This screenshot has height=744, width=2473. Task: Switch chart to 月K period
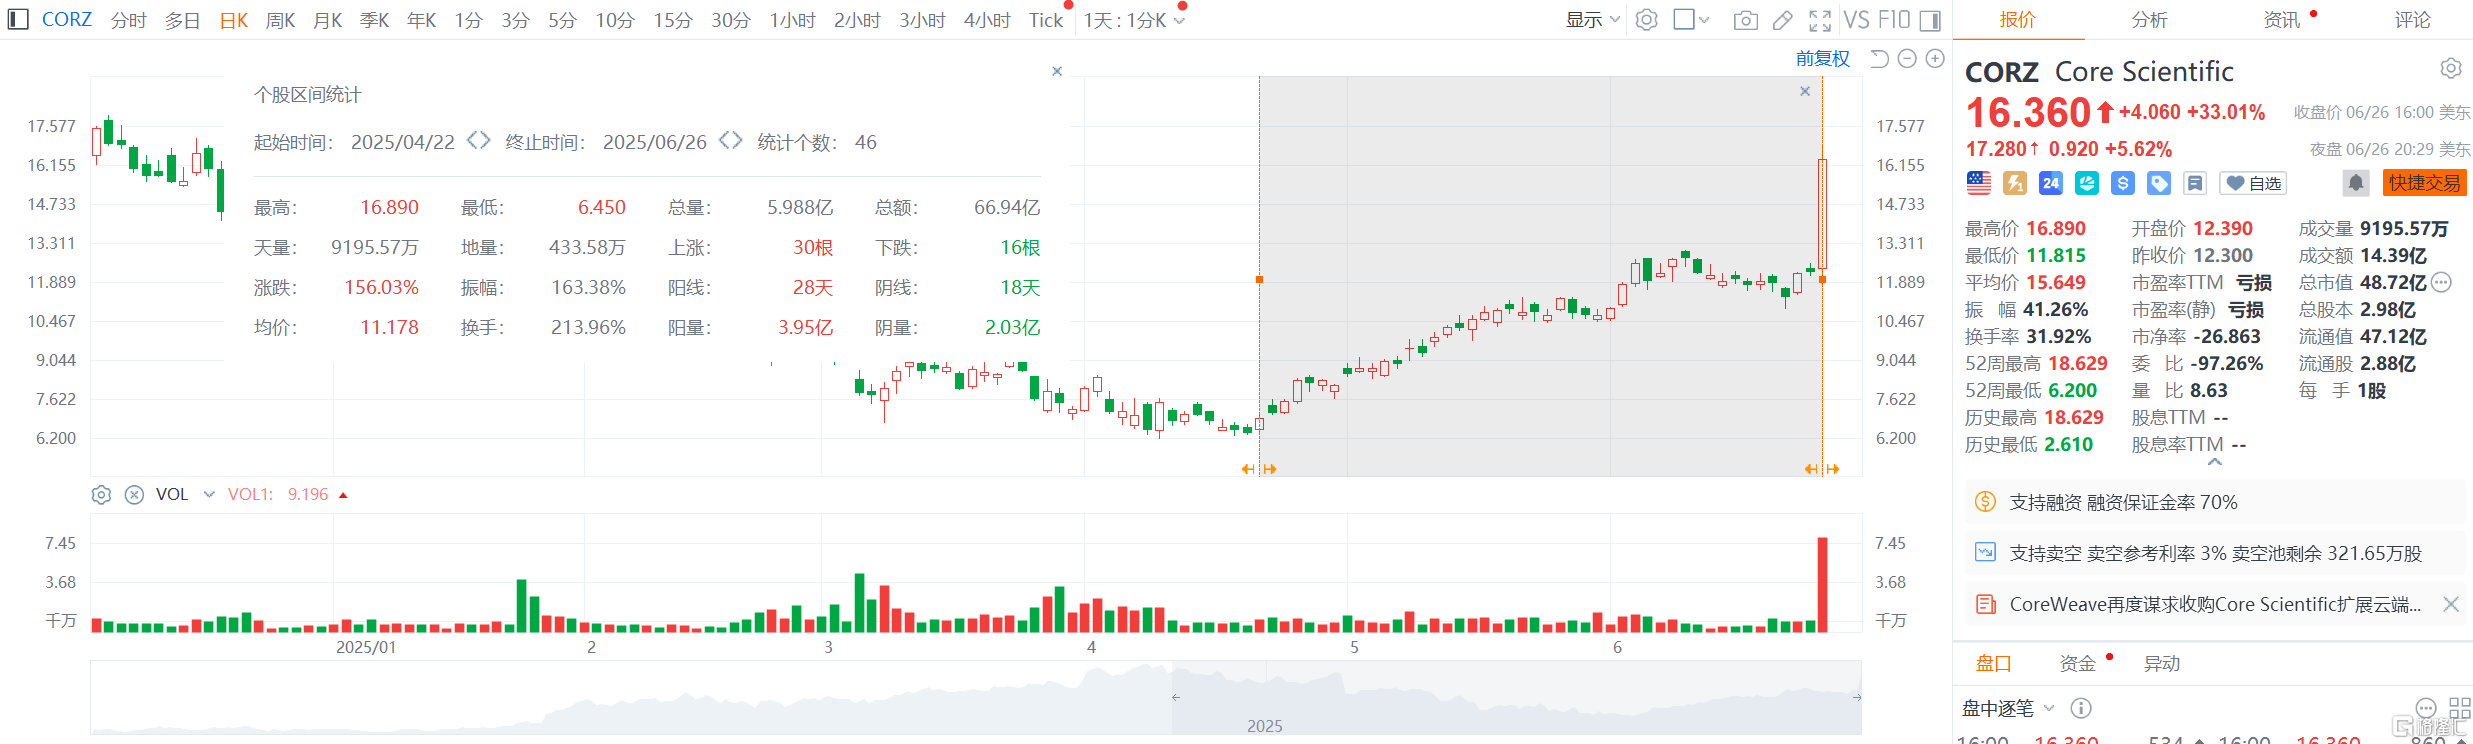(x=328, y=20)
